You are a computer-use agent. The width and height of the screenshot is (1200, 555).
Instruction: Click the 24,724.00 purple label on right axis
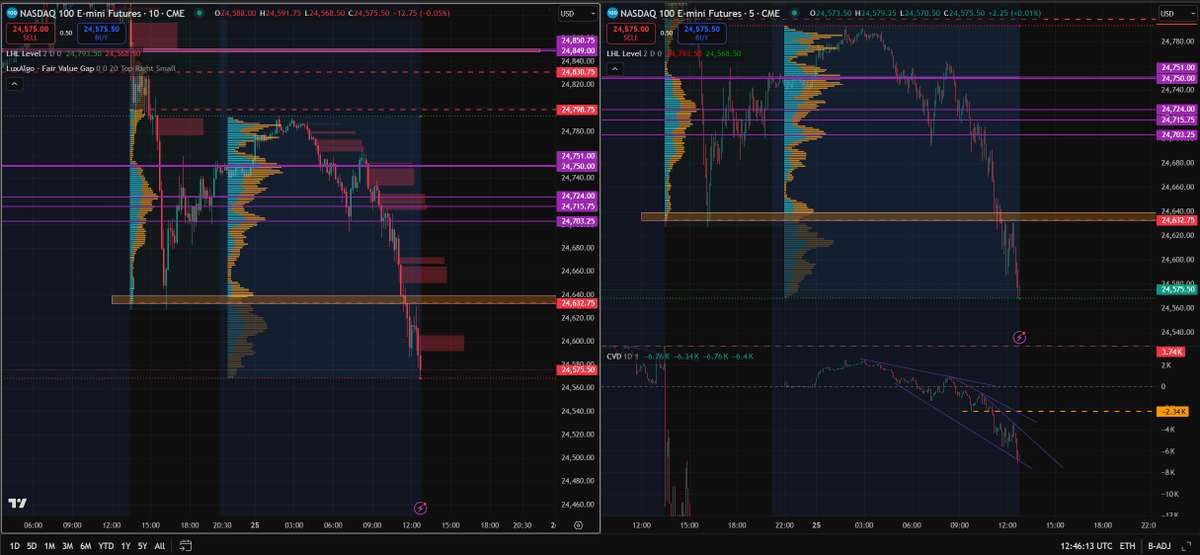click(1178, 108)
